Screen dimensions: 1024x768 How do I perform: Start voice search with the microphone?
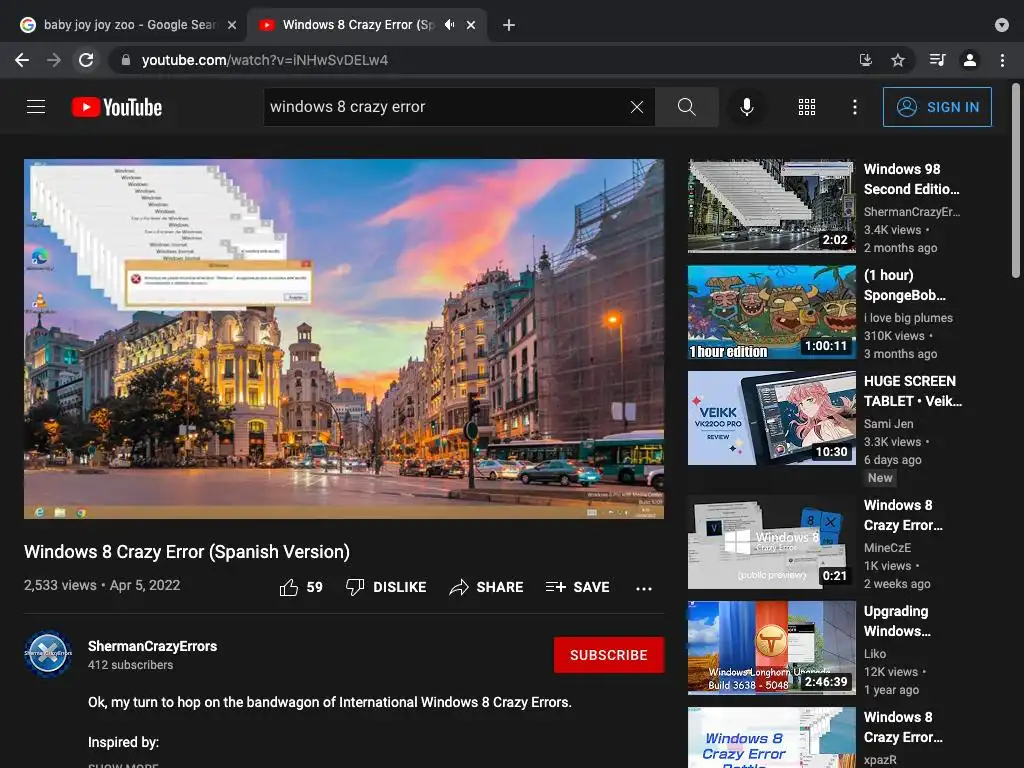pyautogui.click(x=746, y=107)
